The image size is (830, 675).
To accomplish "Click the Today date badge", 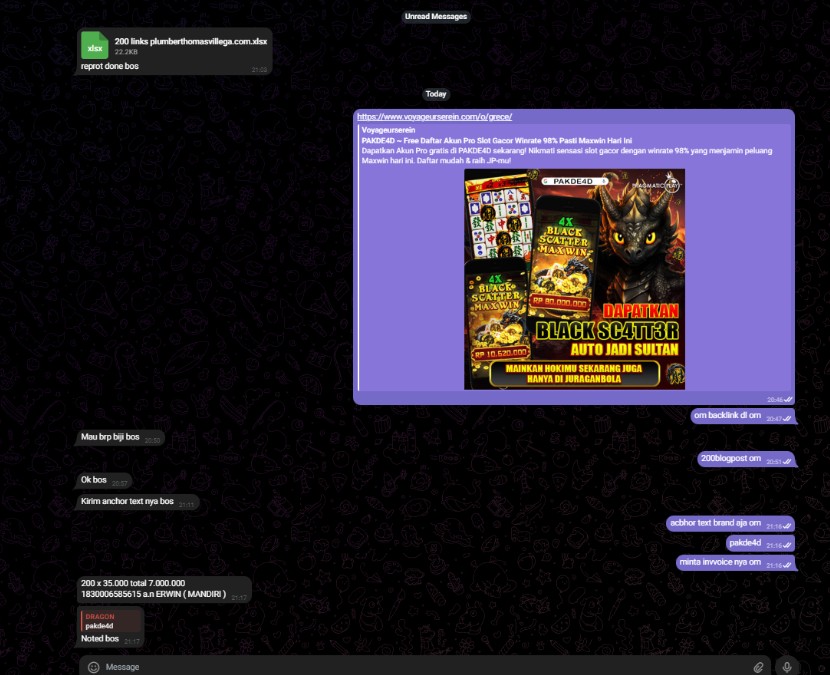I will coord(436,94).
